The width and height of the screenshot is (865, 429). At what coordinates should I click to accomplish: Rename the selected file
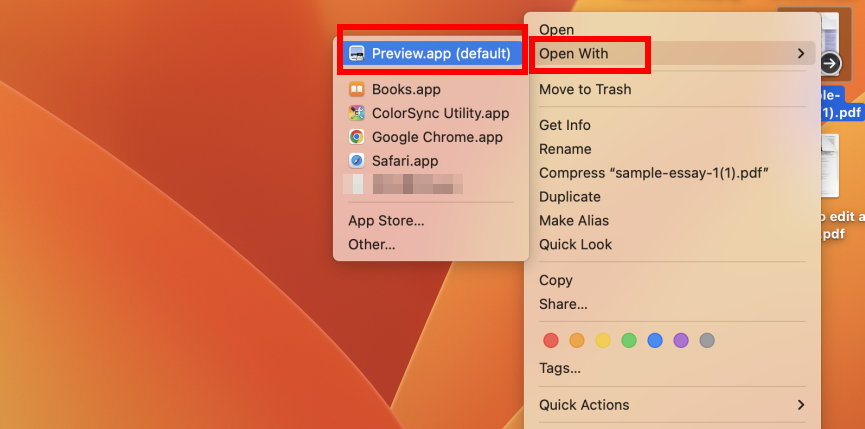[565, 149]
